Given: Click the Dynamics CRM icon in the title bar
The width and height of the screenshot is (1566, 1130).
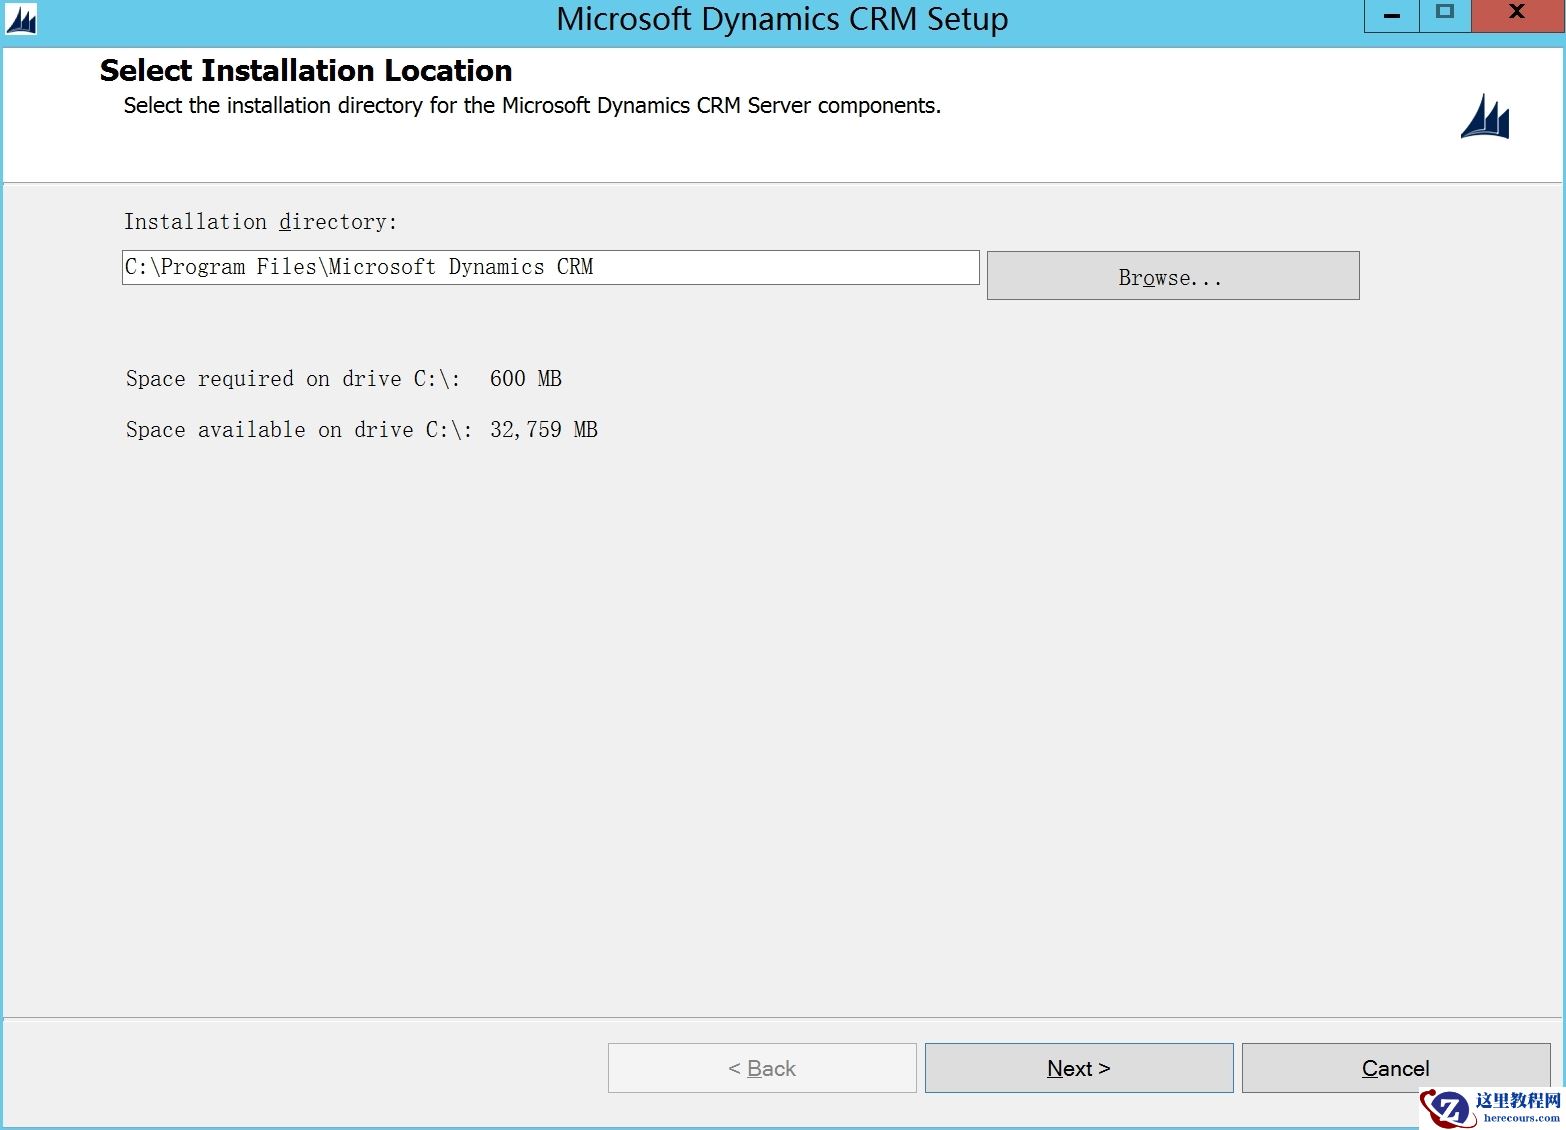Looking at the screenshot, I should coord(19,19).
